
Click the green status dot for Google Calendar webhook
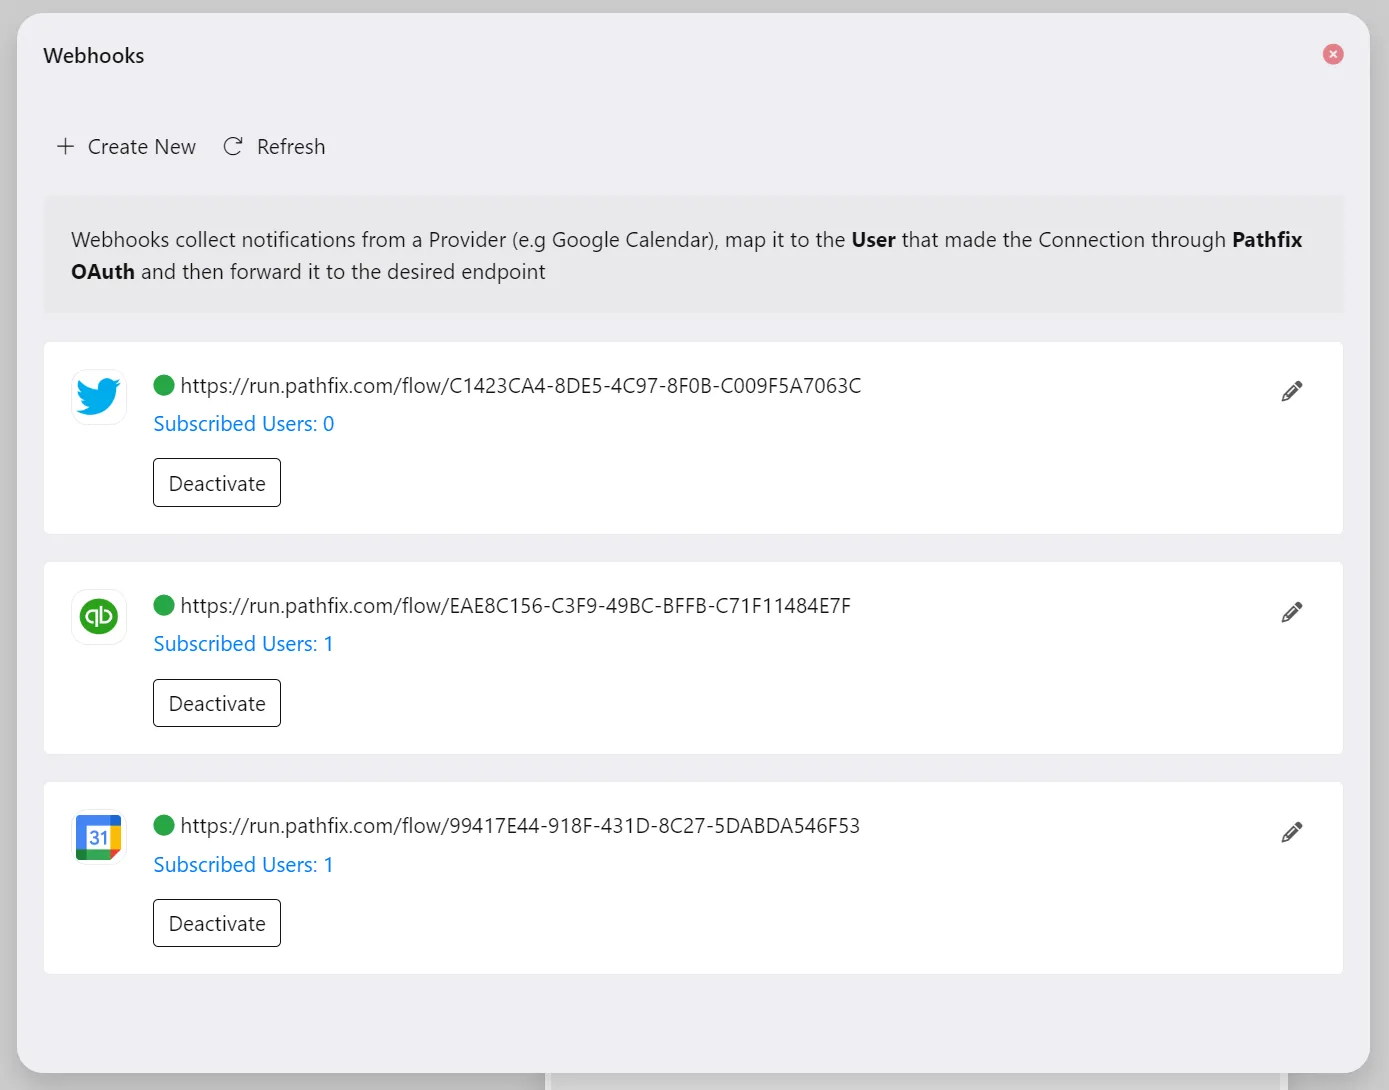(164, 825)
